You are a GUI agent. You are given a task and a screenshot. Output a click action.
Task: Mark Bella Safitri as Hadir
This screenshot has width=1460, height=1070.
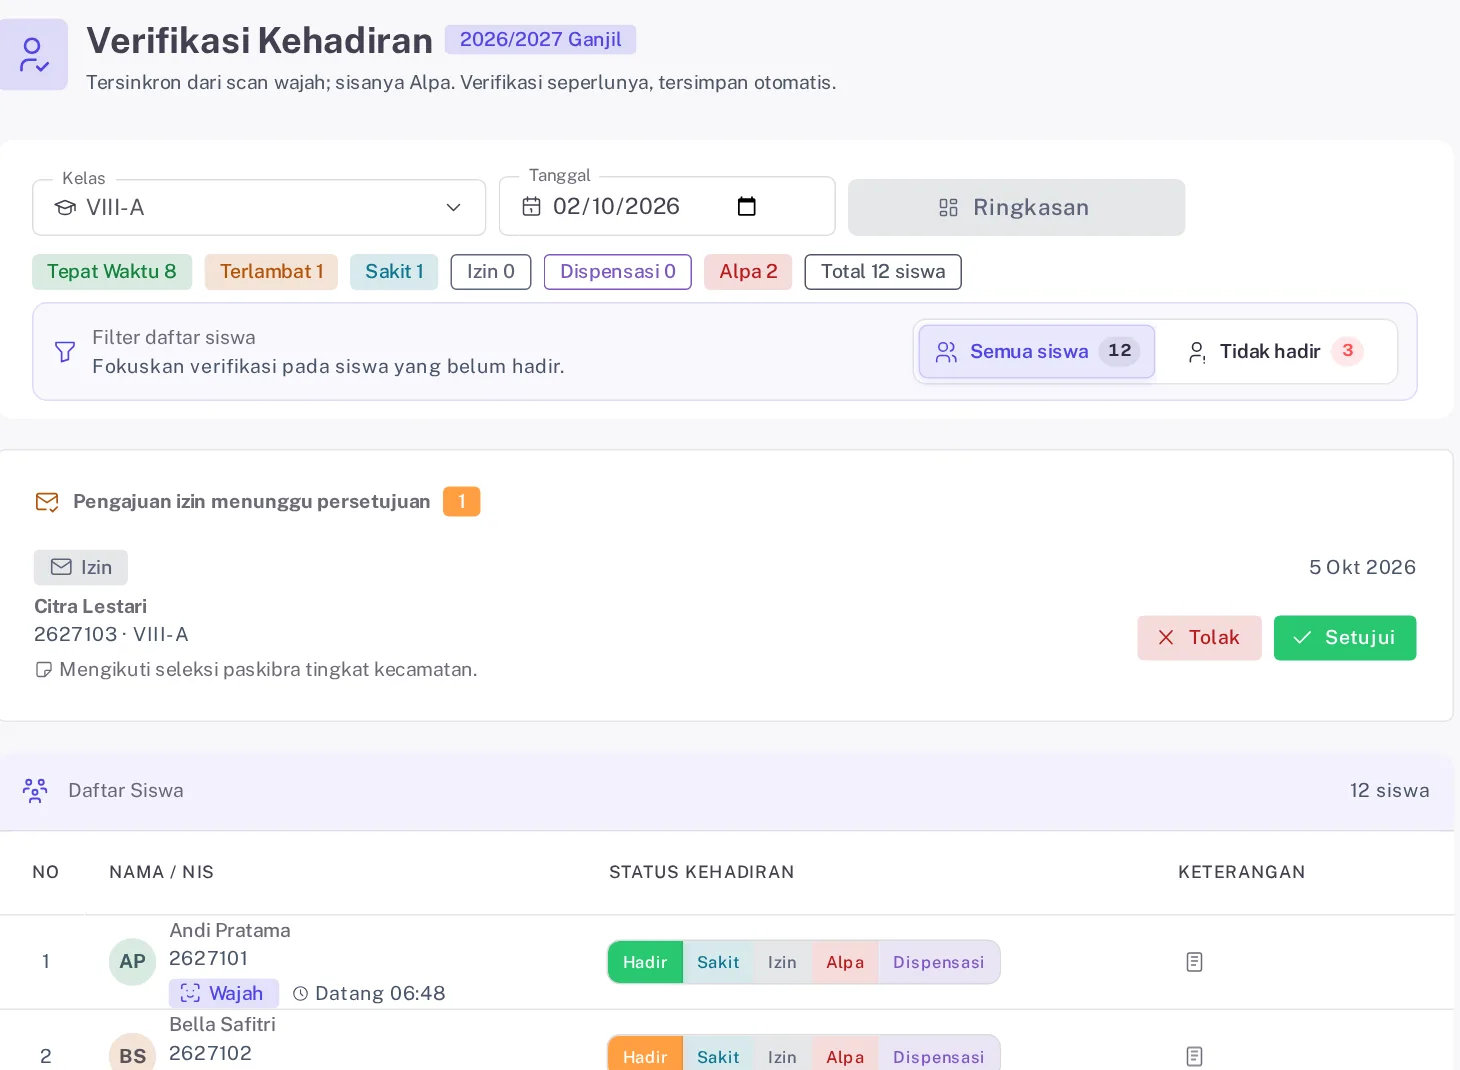pyautogui.click(x=645, y=1055)
